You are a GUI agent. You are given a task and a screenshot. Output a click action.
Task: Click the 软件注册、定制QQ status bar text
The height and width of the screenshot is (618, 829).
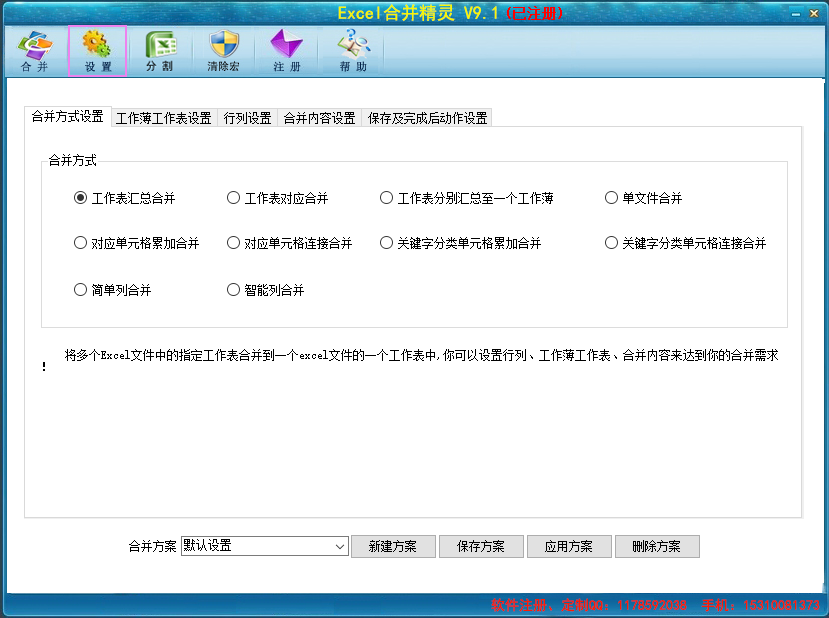(x=589, y=605)
